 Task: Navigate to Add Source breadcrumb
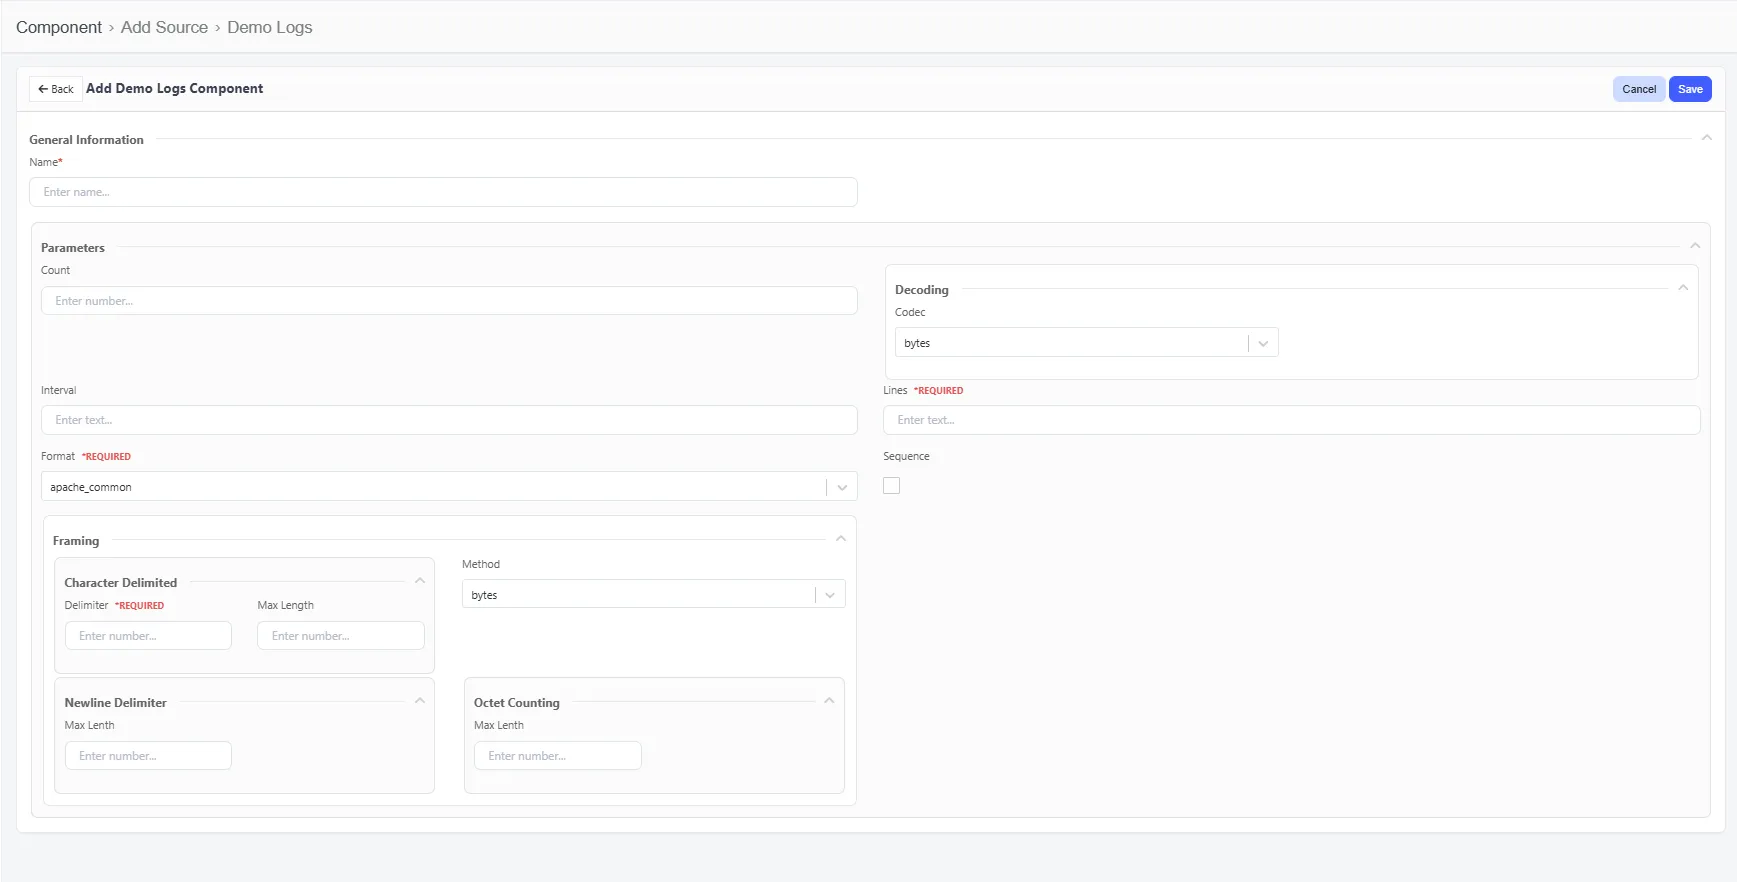(164, 27)
